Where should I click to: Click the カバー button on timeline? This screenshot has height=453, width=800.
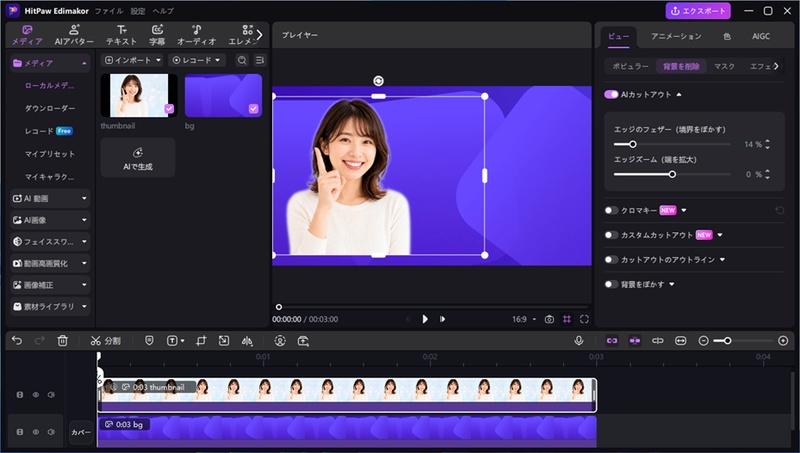click(x=81, y=432)
